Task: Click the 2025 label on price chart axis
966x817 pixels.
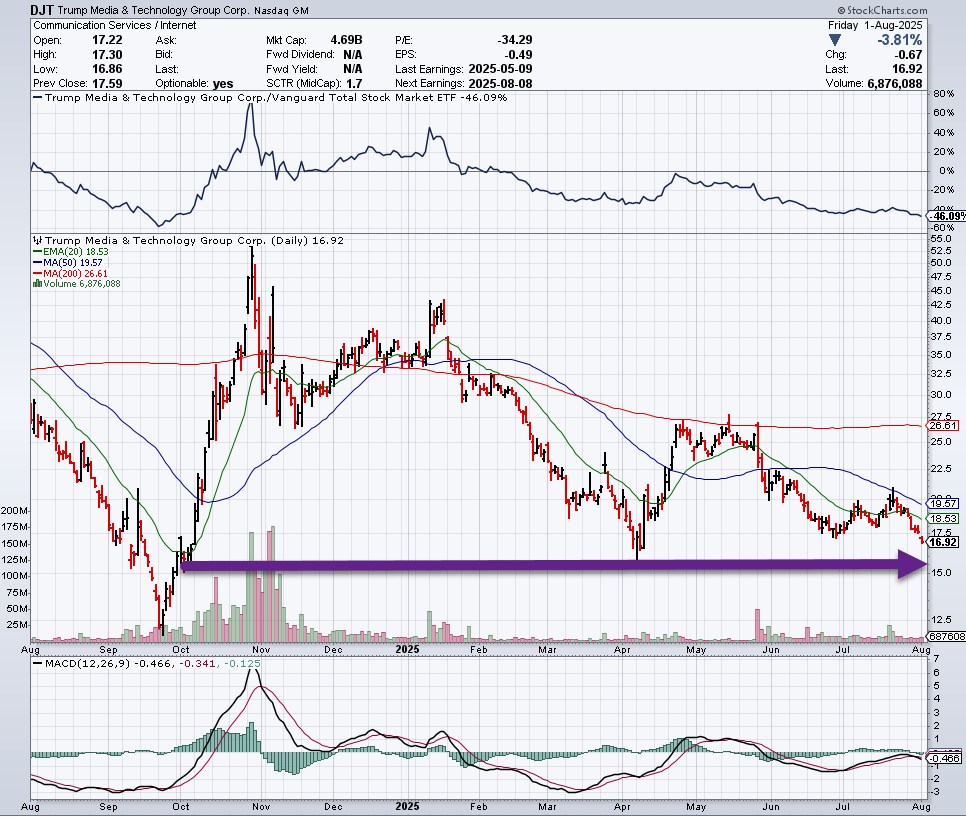Action: tap(407, 649)
